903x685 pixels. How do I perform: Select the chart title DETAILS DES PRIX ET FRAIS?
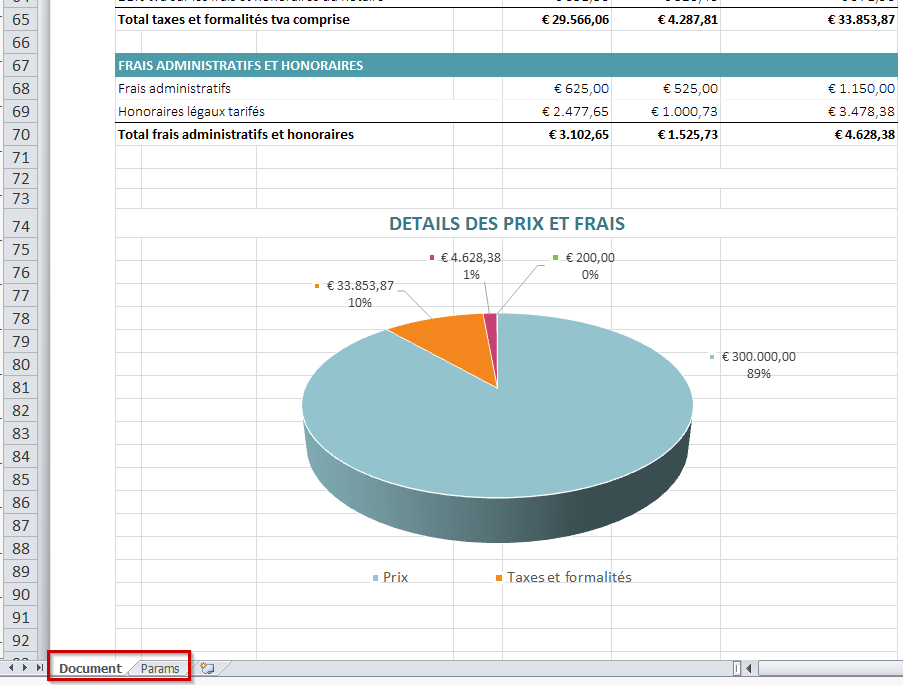pos(507,224)
